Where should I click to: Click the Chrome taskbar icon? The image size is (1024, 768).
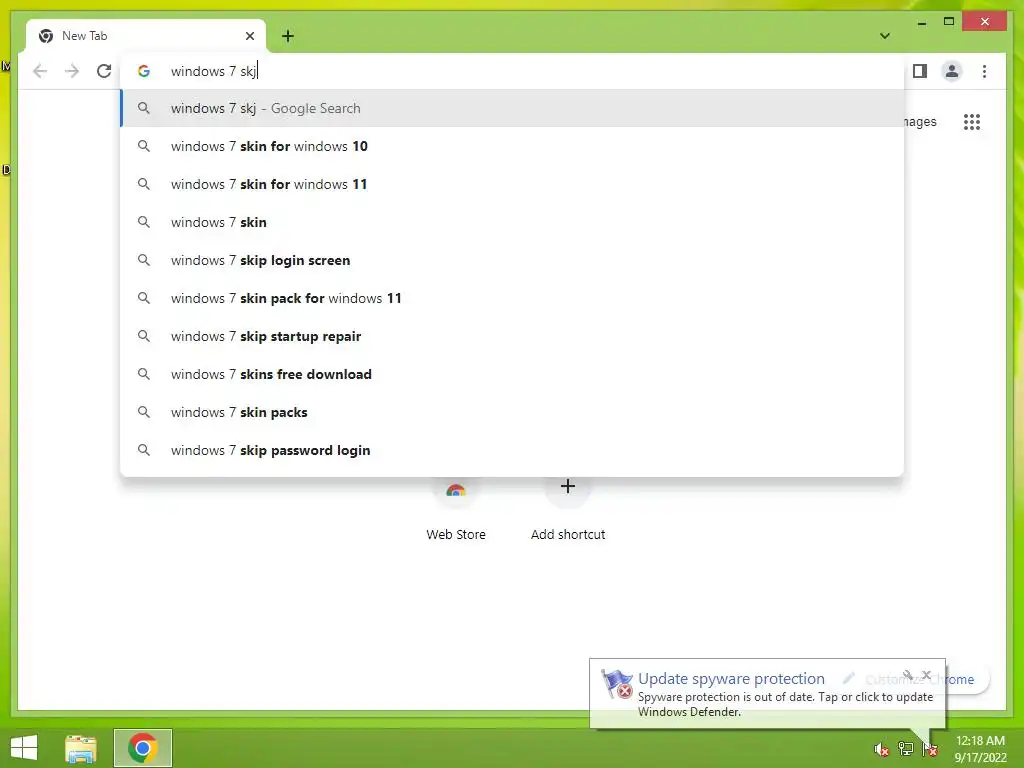click(142, 748)
